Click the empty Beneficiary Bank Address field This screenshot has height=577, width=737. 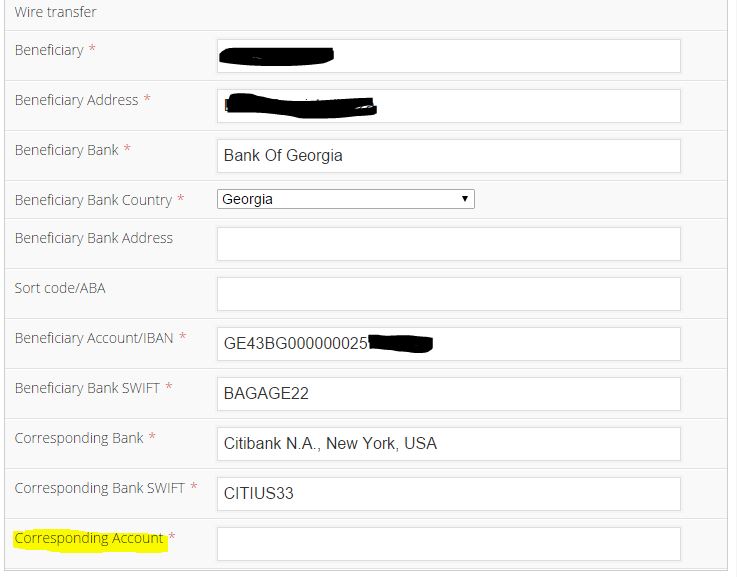point(448,244)
